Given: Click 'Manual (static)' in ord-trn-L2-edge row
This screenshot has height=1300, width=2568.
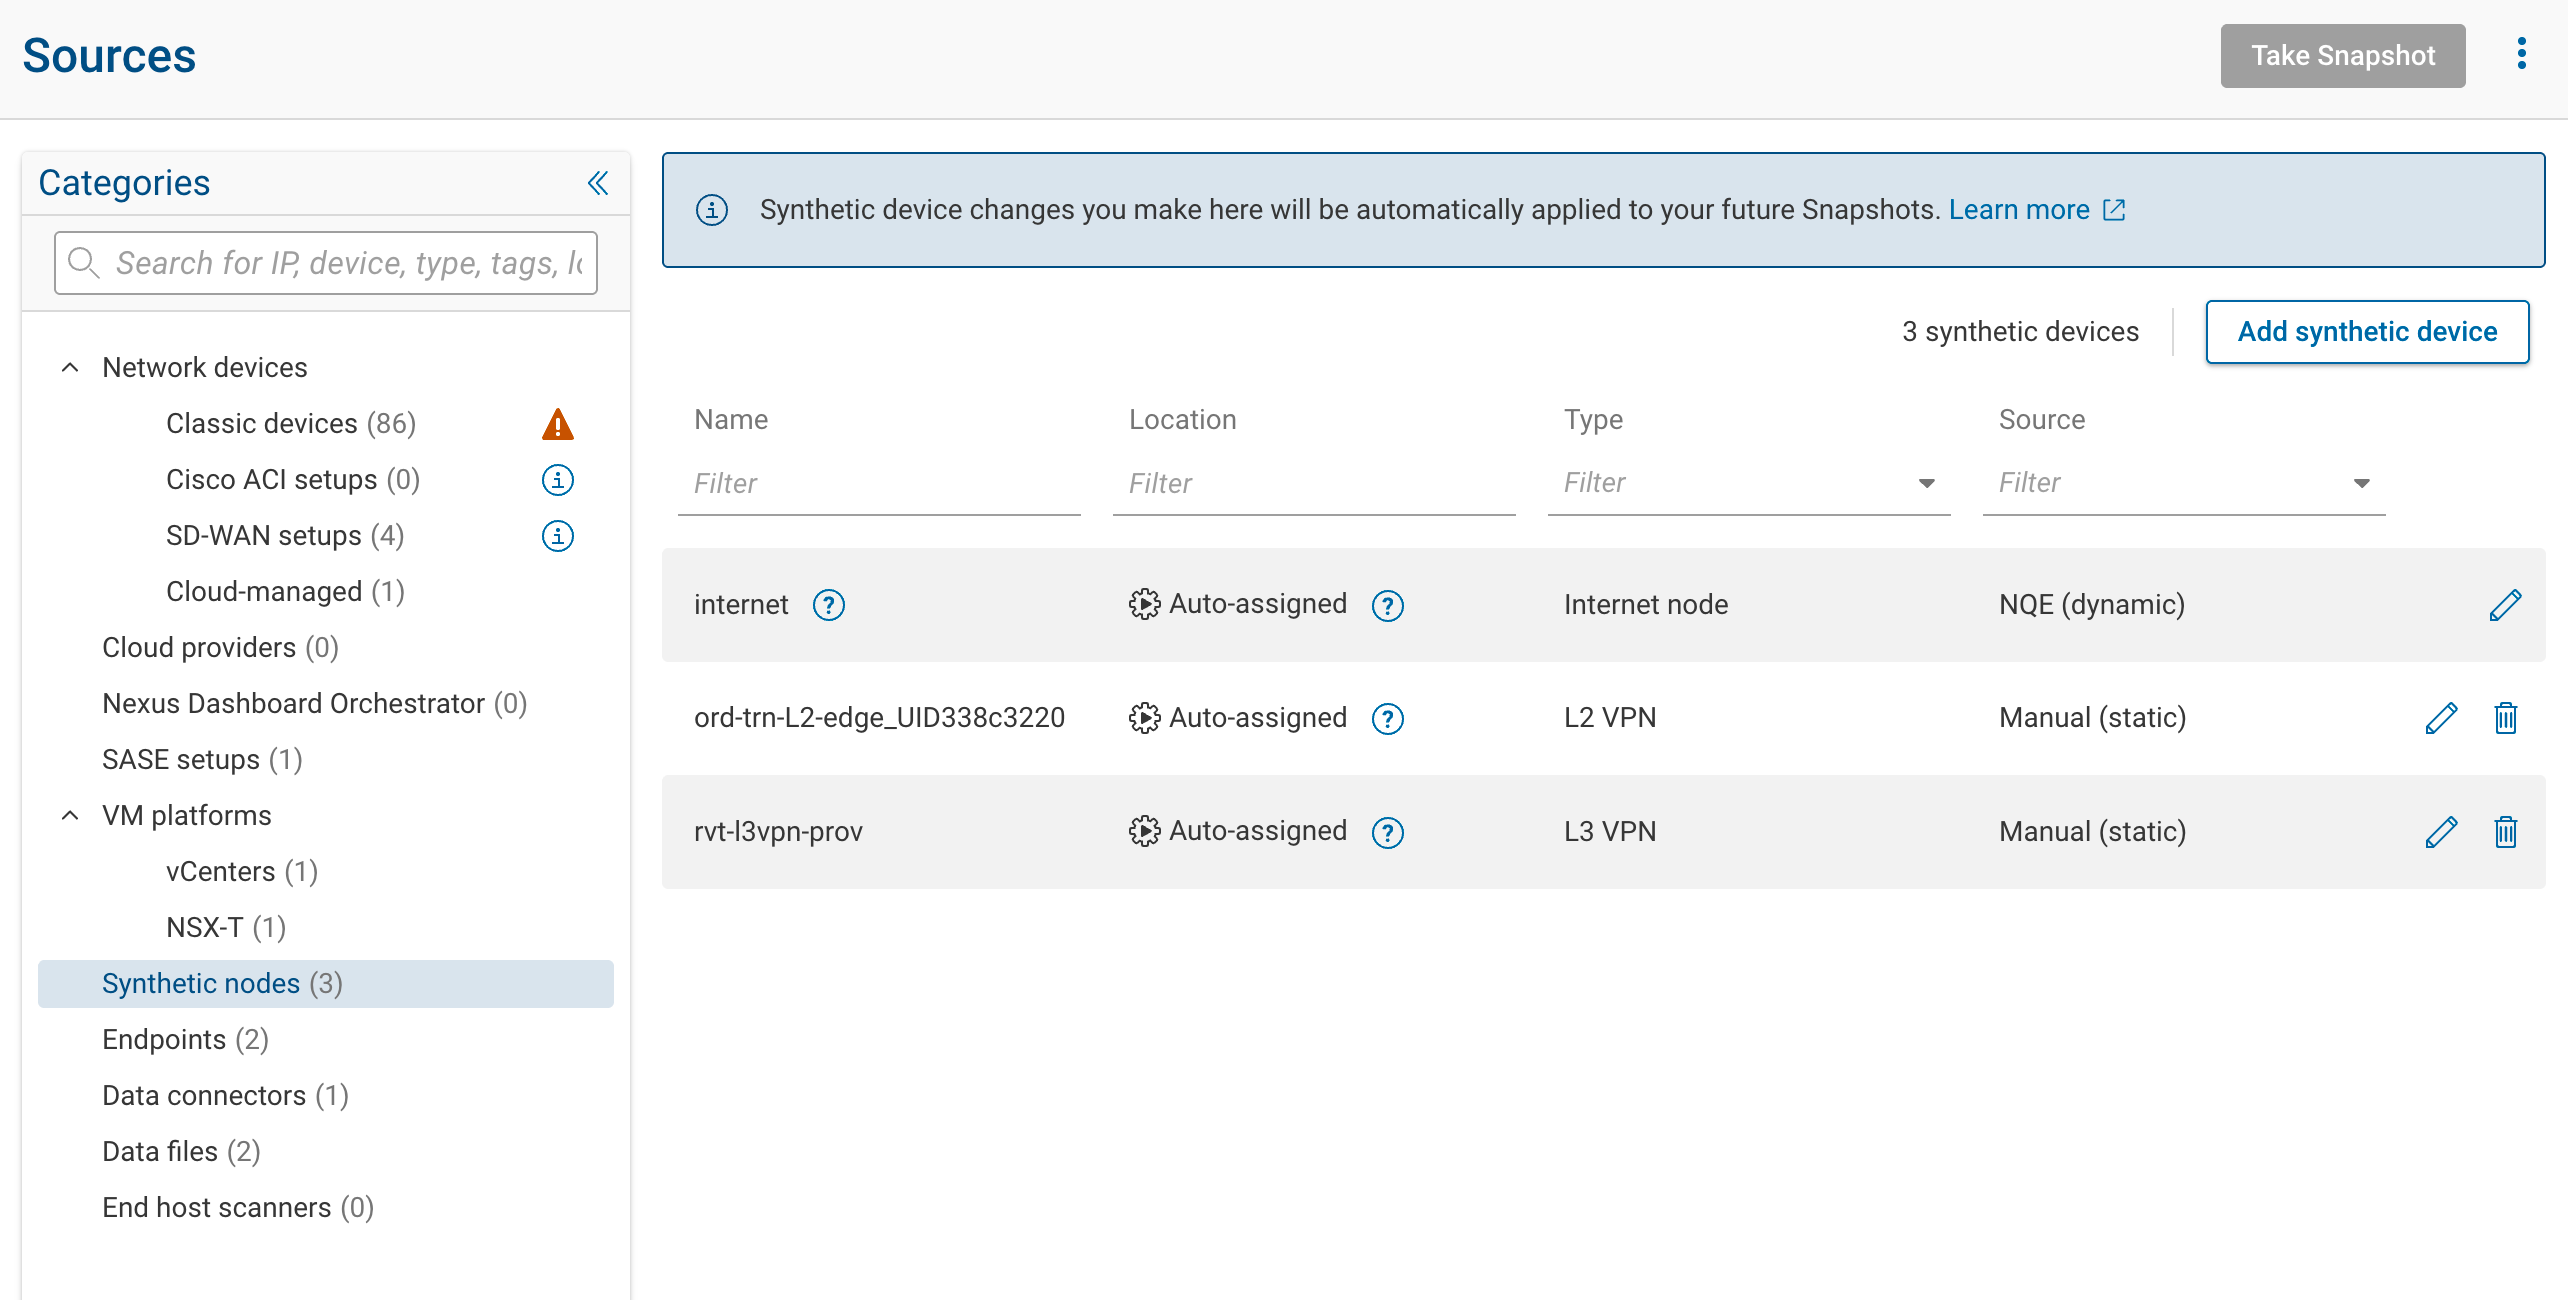Looking at the screenshot, I should tap(2093, 718).
